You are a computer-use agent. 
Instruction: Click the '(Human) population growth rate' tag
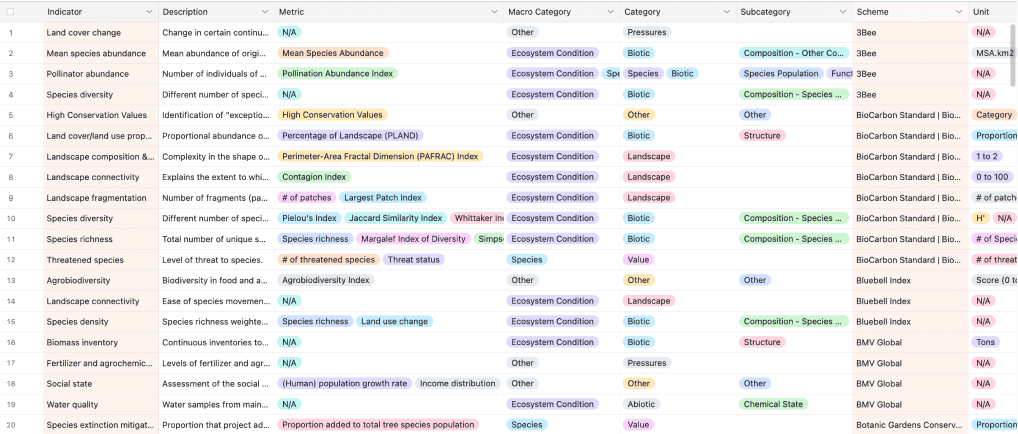coord(344,383)
